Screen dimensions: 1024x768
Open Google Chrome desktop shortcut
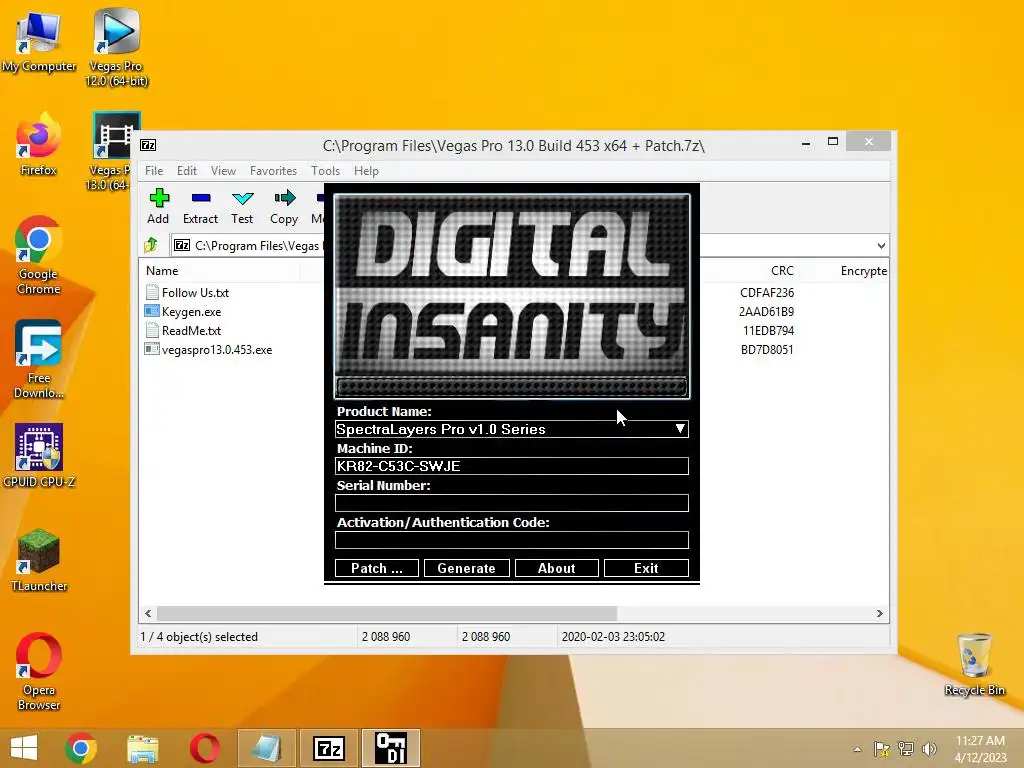[x=38, y=256]
